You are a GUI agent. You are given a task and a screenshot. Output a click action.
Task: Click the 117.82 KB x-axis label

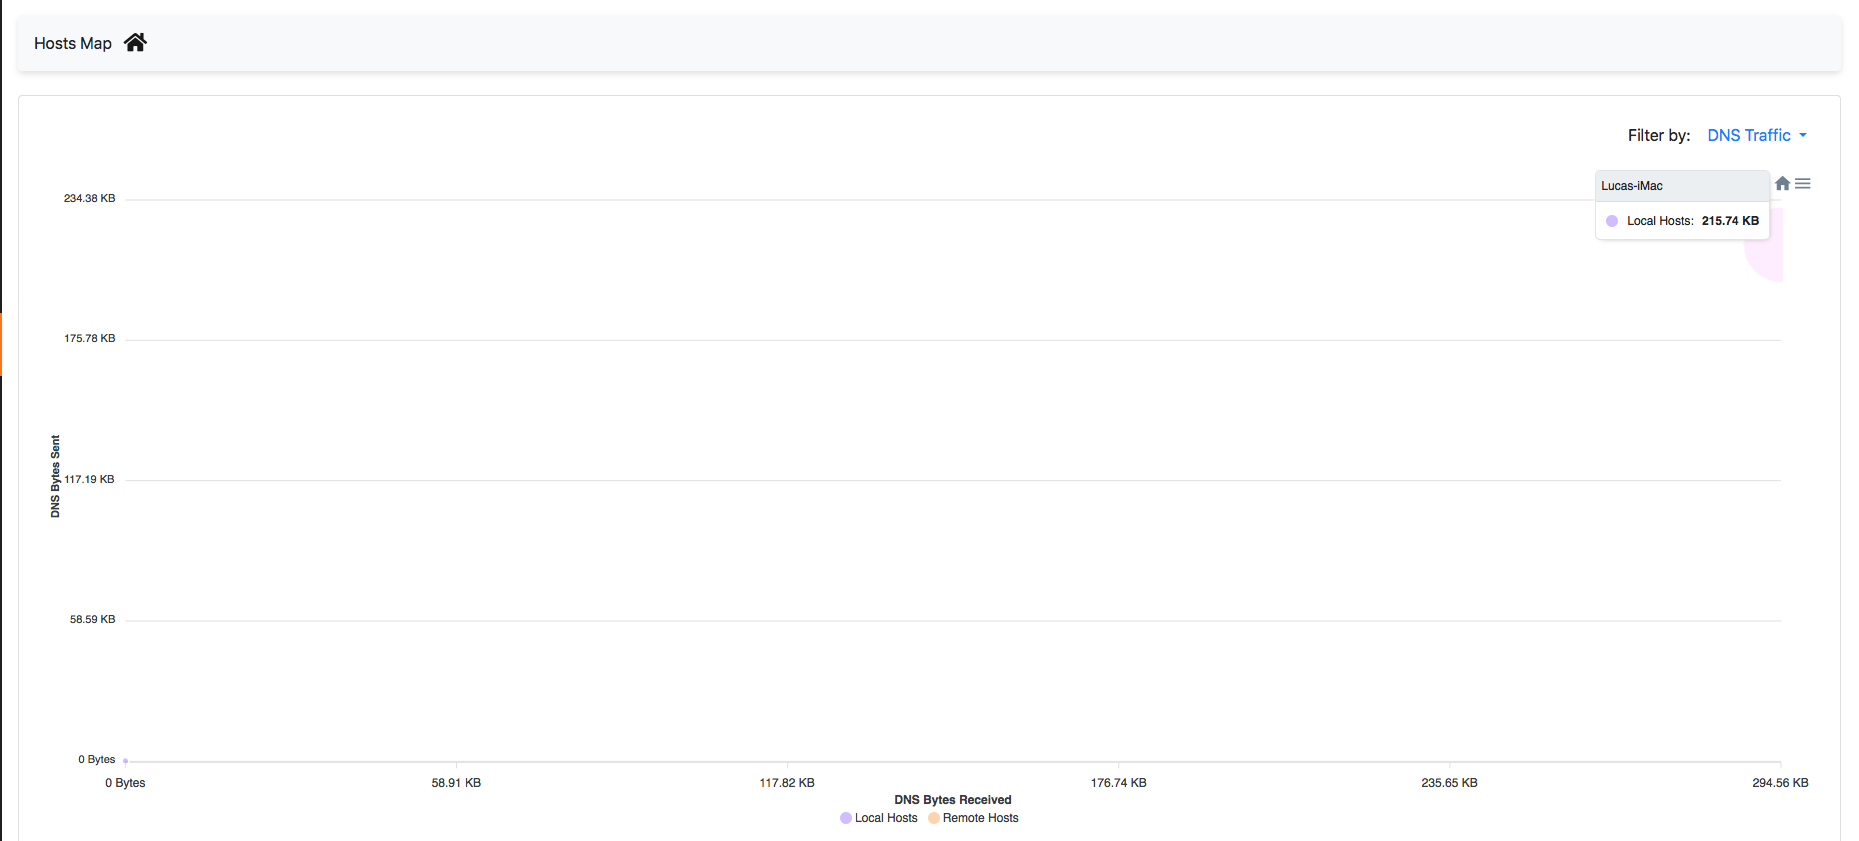click(x=787, y=783)
